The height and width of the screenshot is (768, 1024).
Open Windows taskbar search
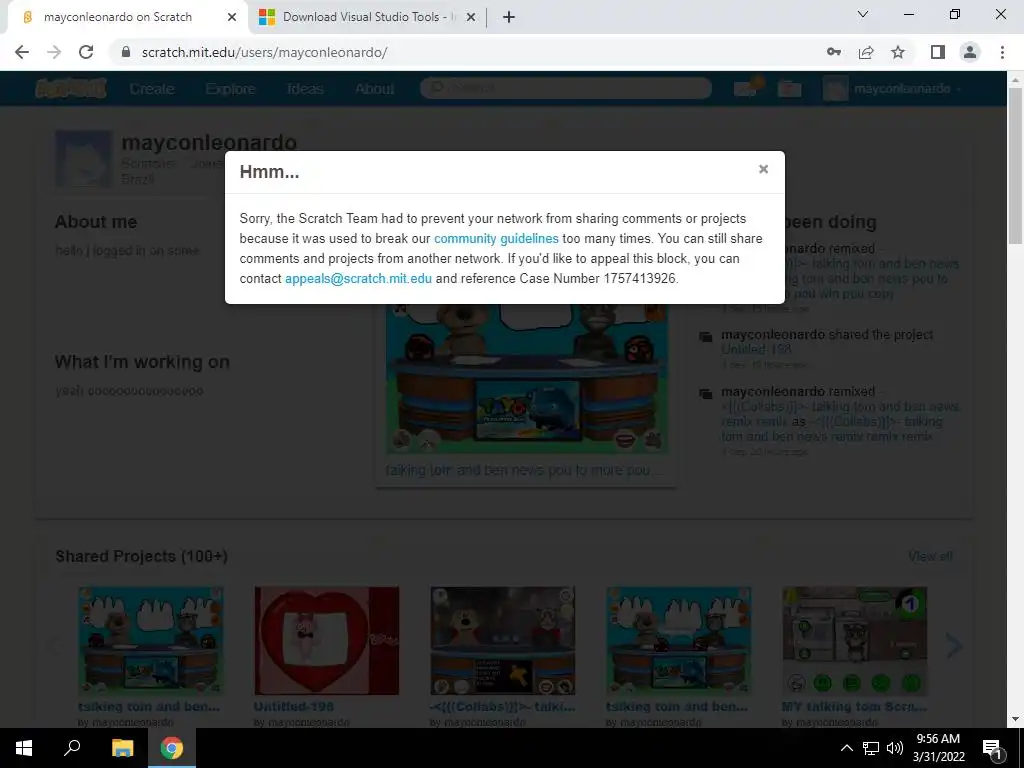pyautogui.click(x=72, y=748)
